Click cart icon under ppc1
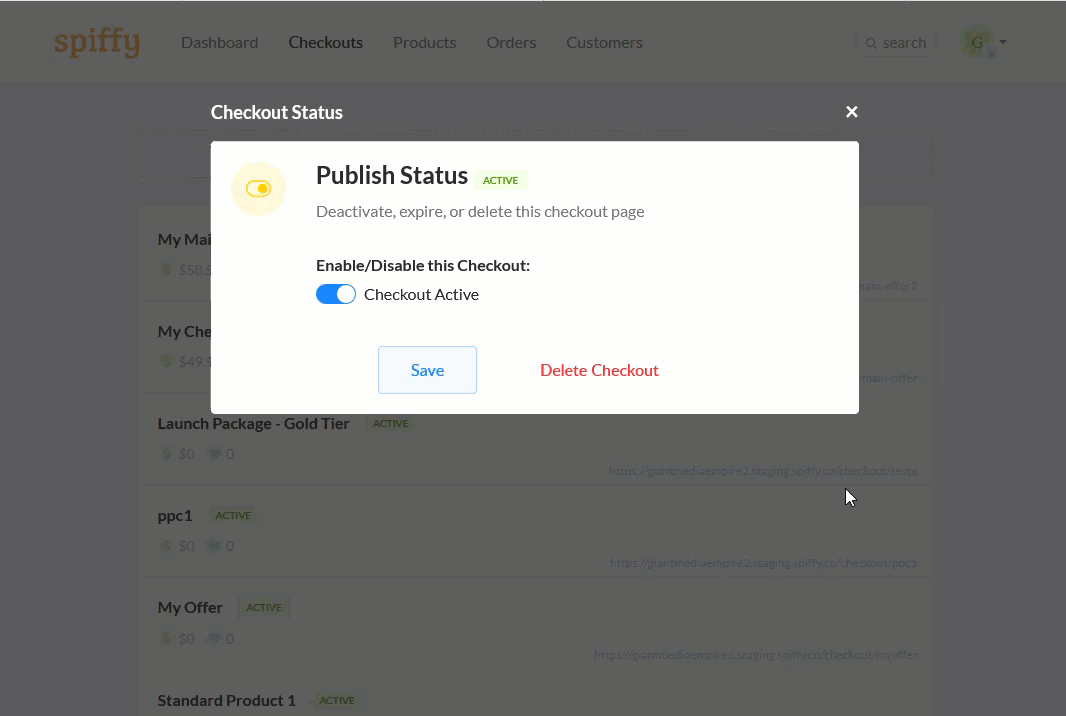The height and width of the screenshot is (716, 1066). tap(214, 545)
